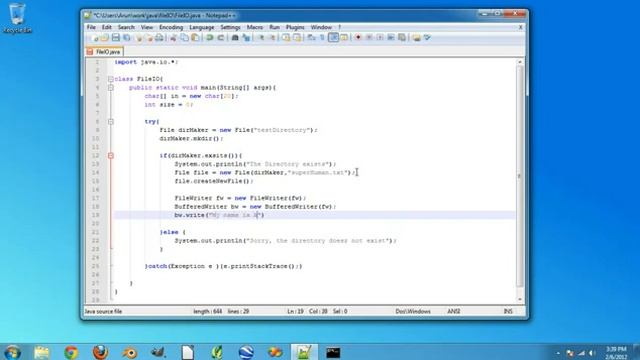This screenshot has height=360, width=640.
Task: Open the File menu
Action: [91, 27]
